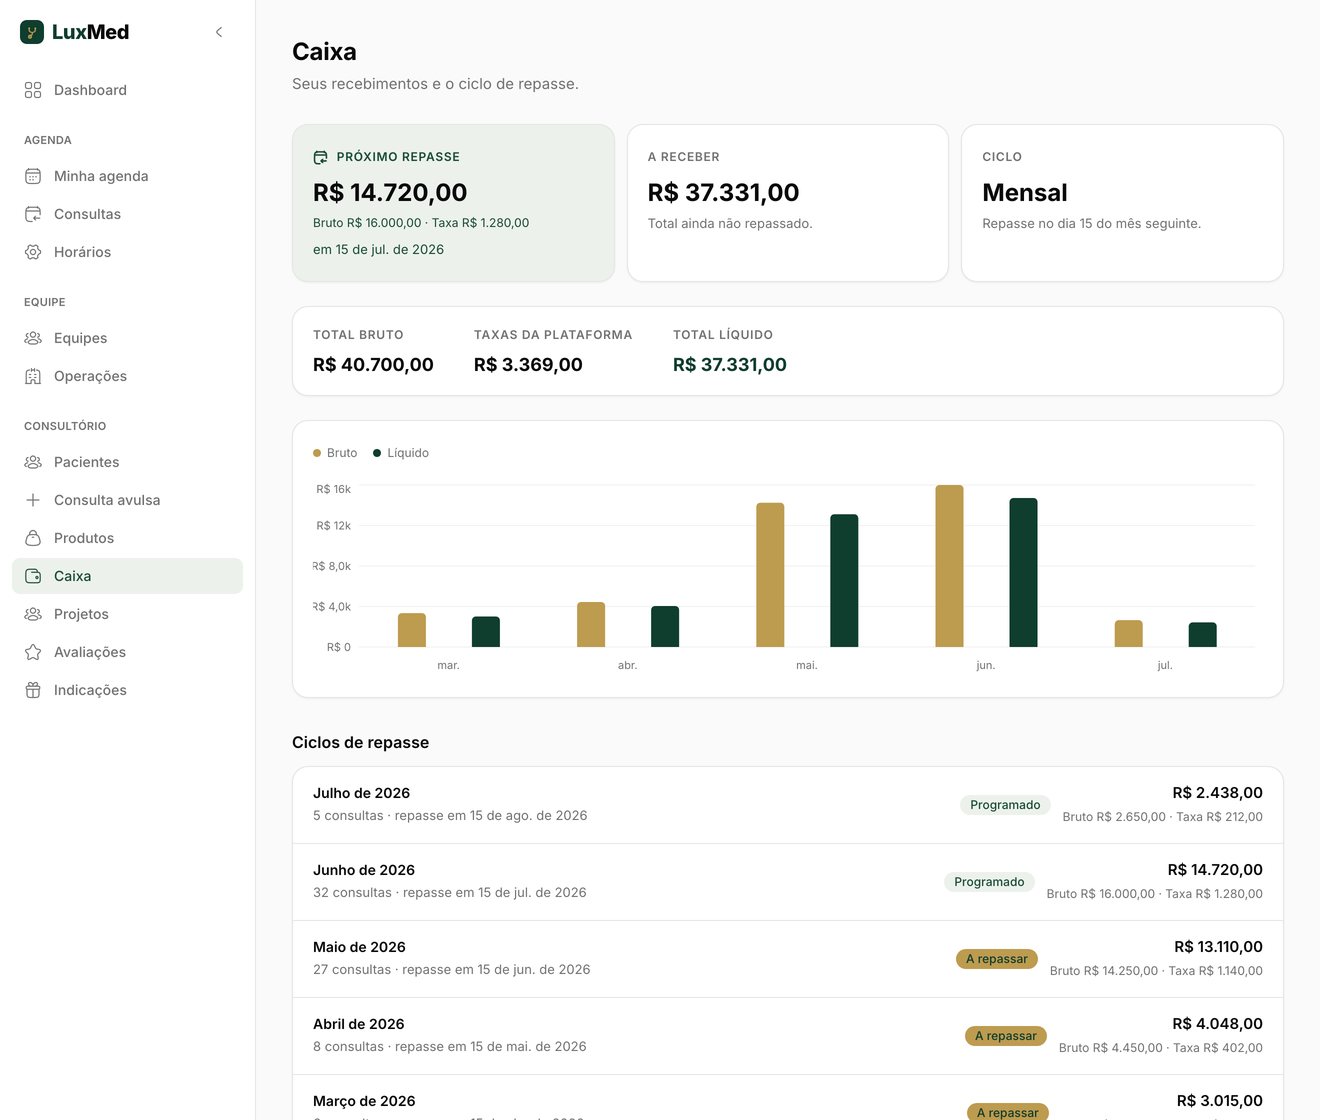Image resolution: width=1320 pixels, height=1120 pixels.
Task: Click the Produtos bag icon
Action: (x=33, y=538)
